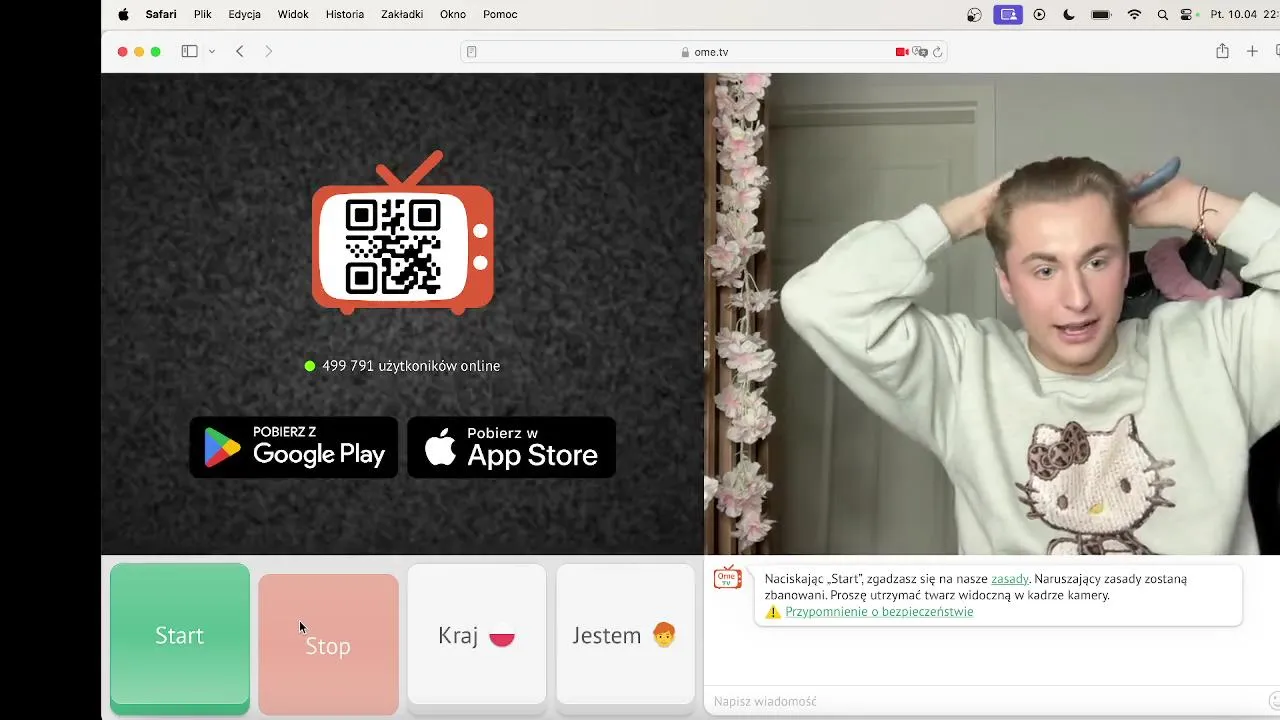Click the screen-sharing status icon in menu bar
1280x720 pixels.
point(1008,15)
